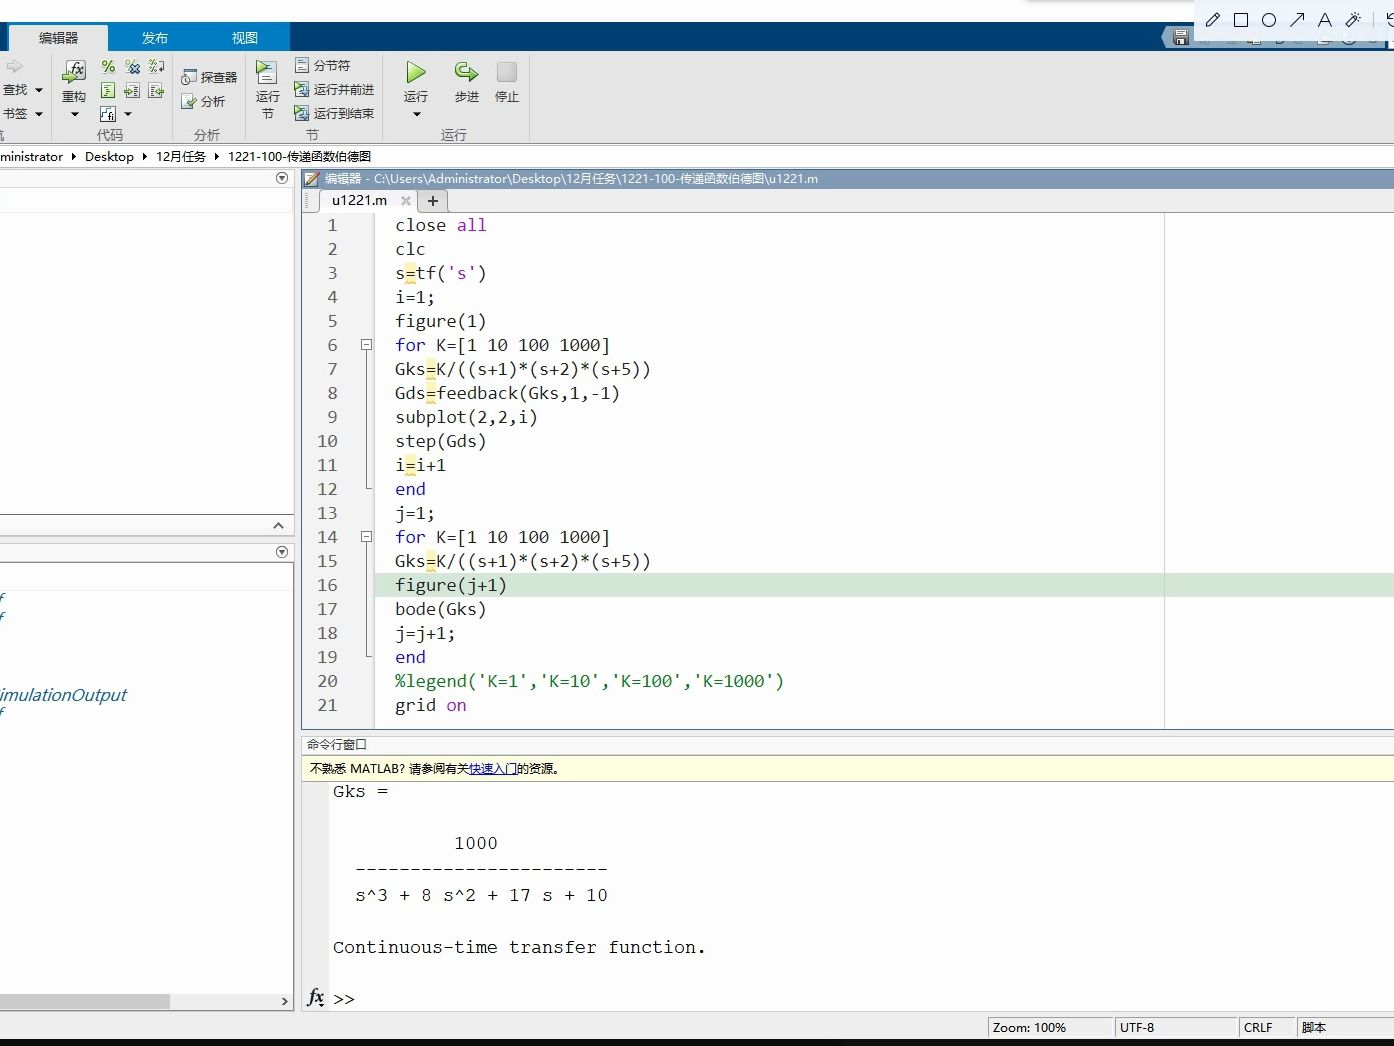Click the Step (步进) icon
Screen dimensions: 1394x1046
[466, 73]
